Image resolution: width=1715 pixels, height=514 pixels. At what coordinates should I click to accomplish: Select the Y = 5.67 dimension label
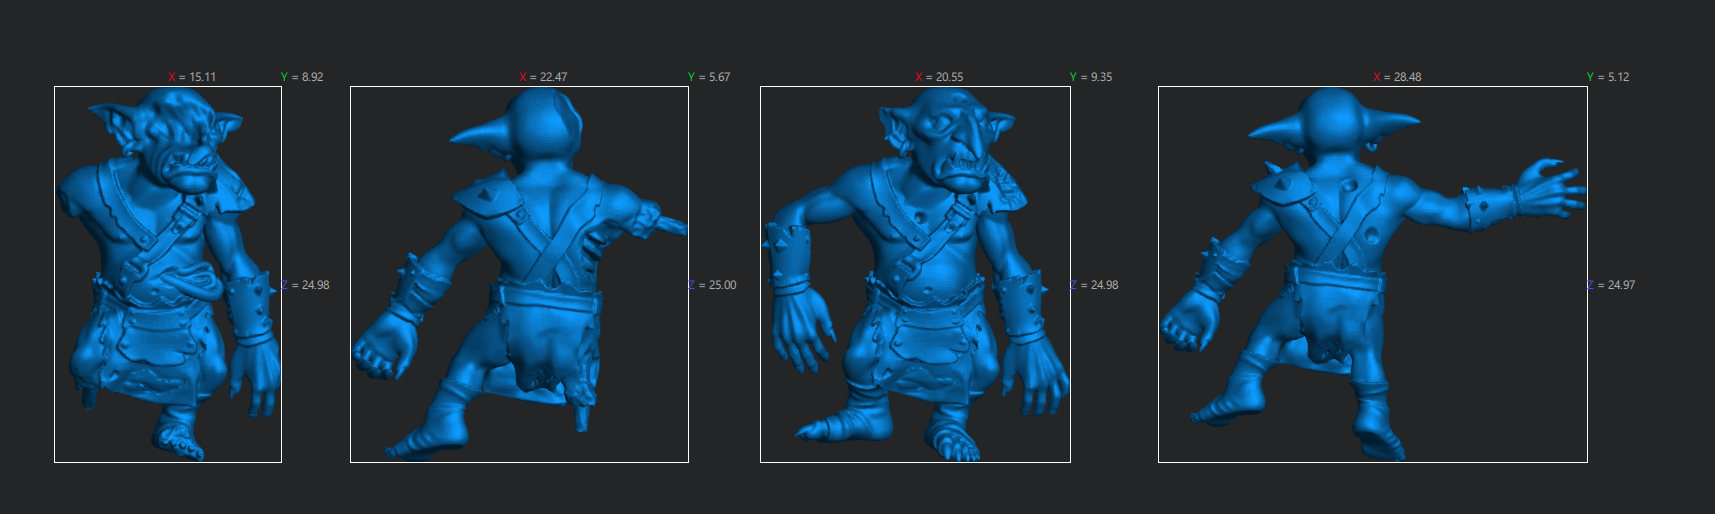[709, 77]
